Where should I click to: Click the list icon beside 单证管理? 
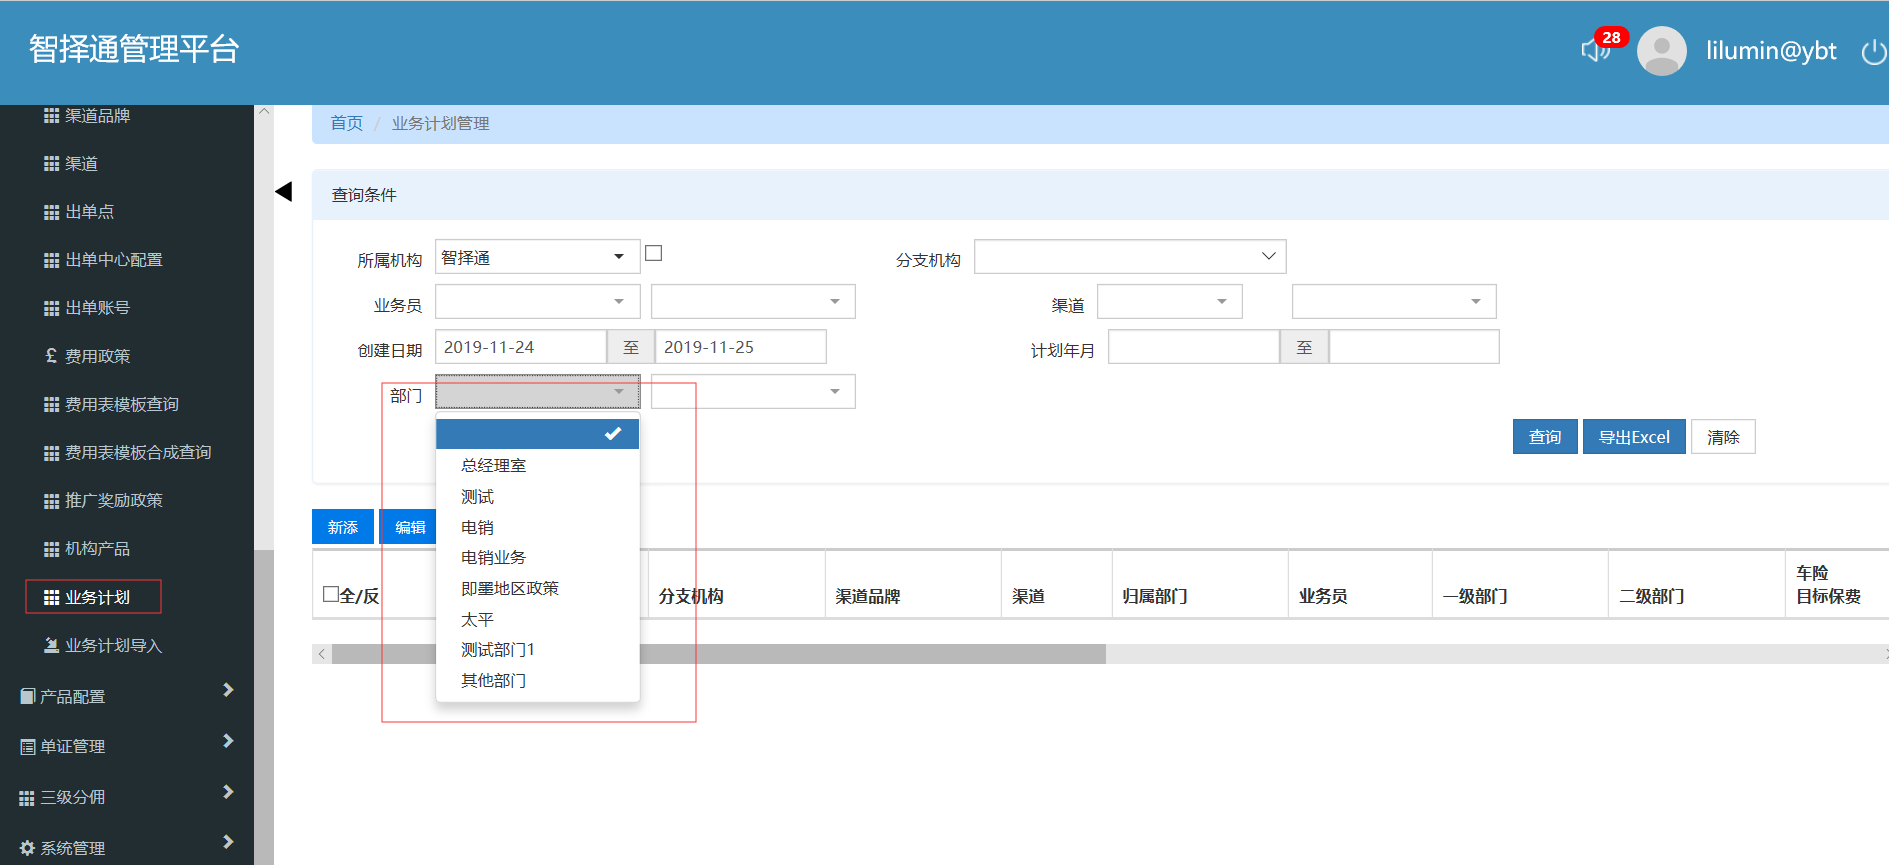[28, 747]
